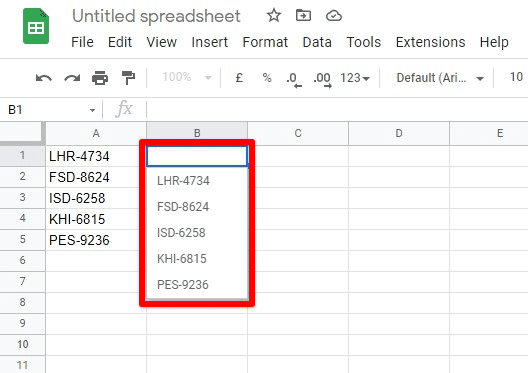Format as percent with % button

267,78
